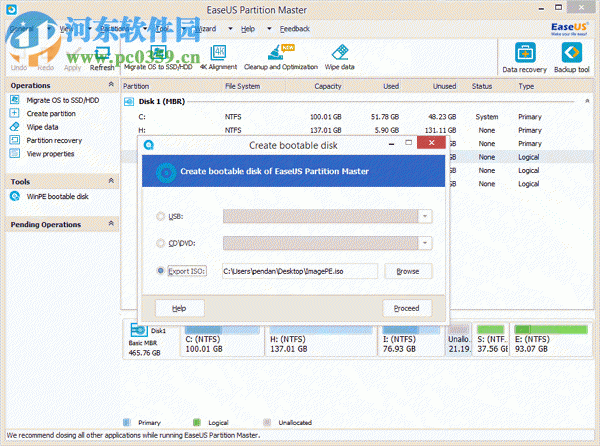The width and height of the screenshot is (600, 446).
Task: Select the USB radio option
Action: pyautogui.click(x=160, y=216)
